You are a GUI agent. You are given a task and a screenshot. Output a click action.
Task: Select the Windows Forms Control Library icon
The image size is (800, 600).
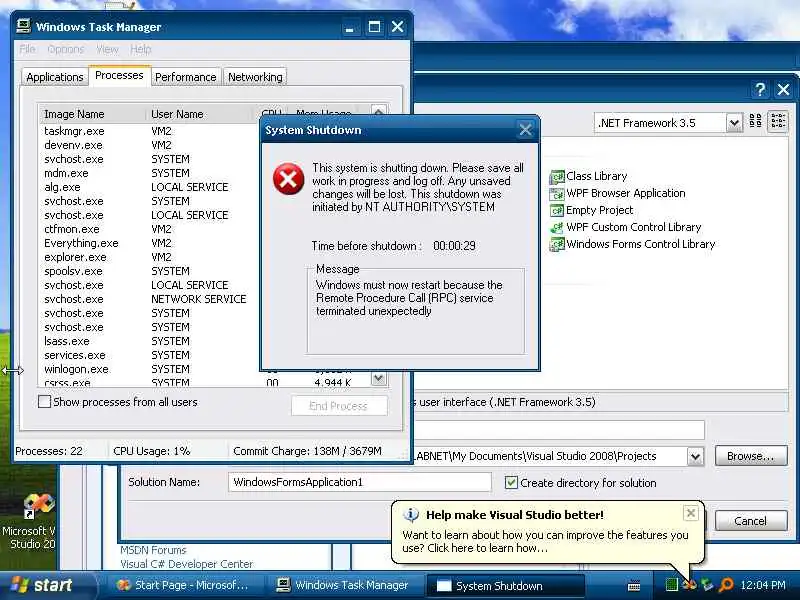pyautogui.click(x=557, y=244)
